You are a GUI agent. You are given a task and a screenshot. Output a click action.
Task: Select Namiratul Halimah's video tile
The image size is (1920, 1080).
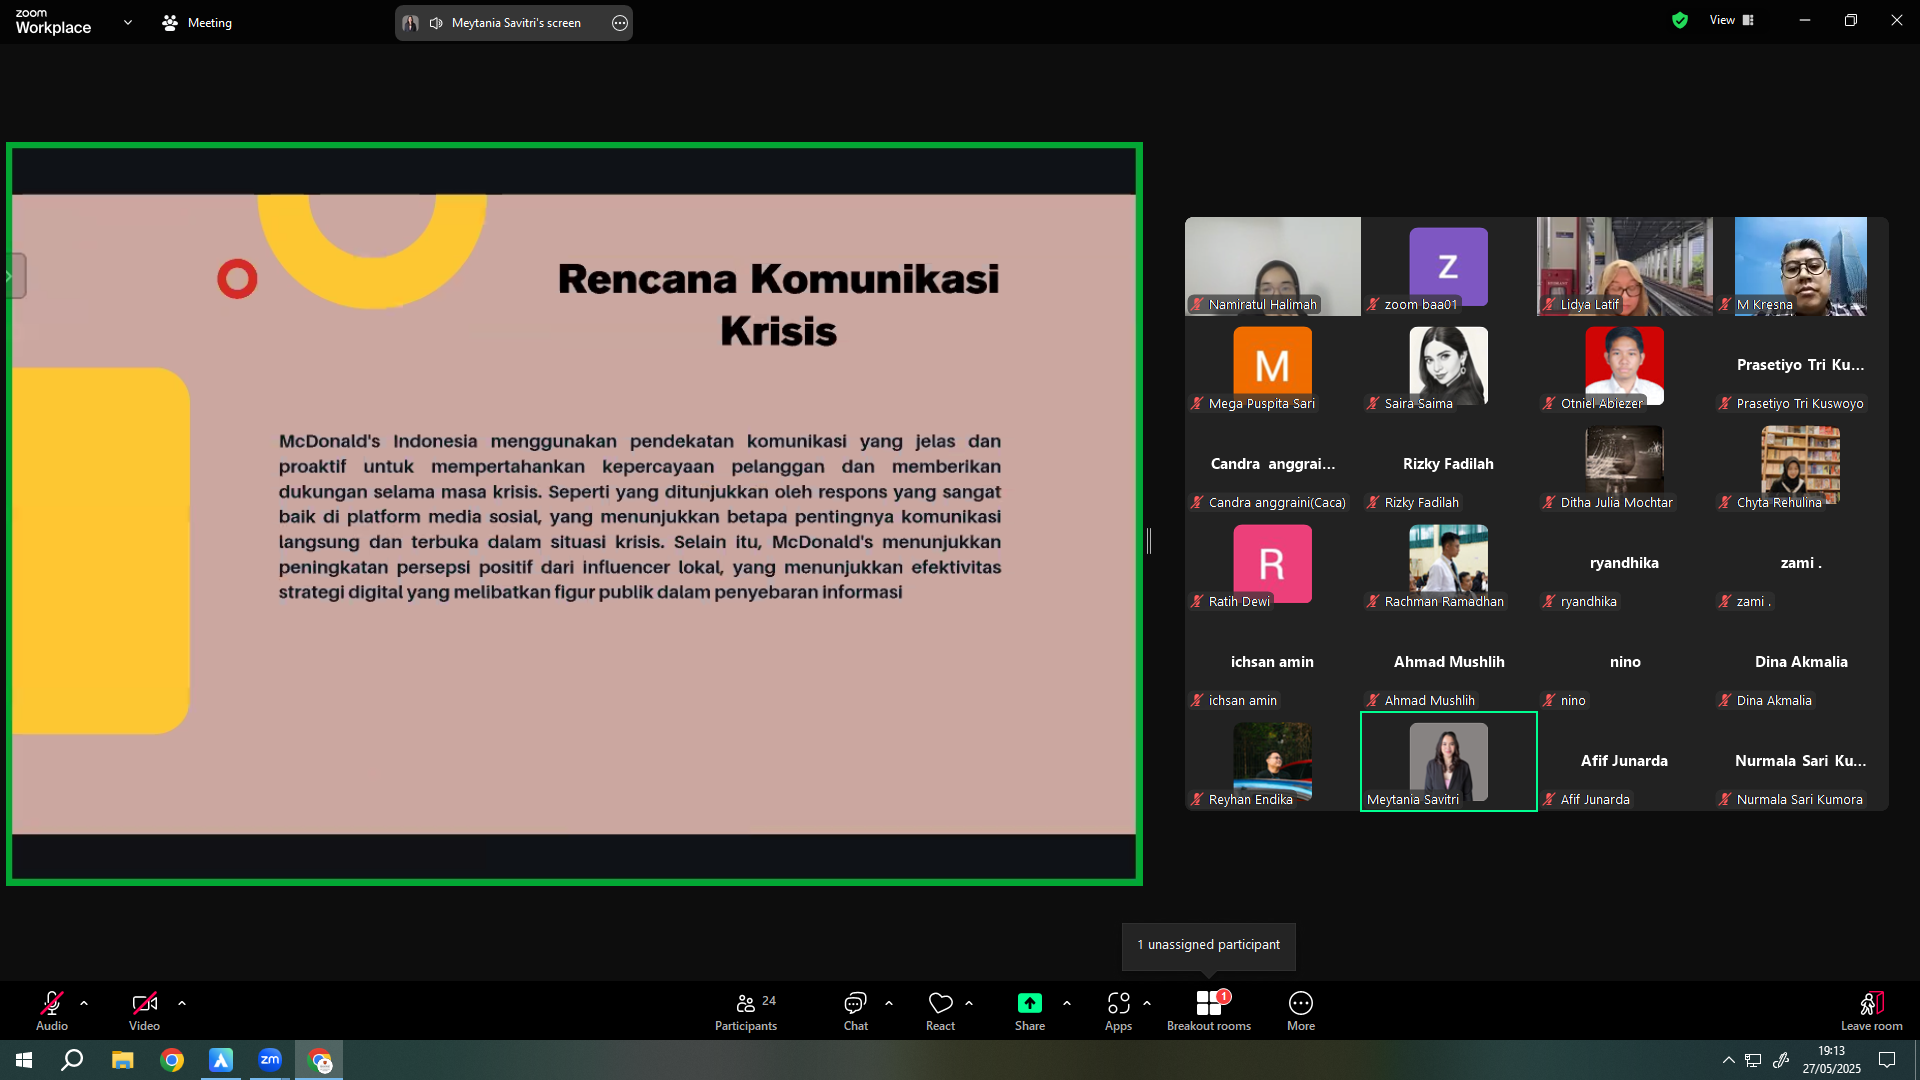pos(1273,266)
